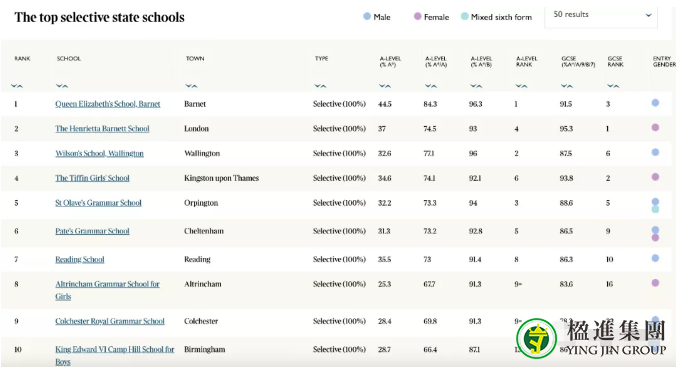Sort by GCSE percentage column arrows
Viewport: 676px width, 369px height.
[x=566, y=86]
